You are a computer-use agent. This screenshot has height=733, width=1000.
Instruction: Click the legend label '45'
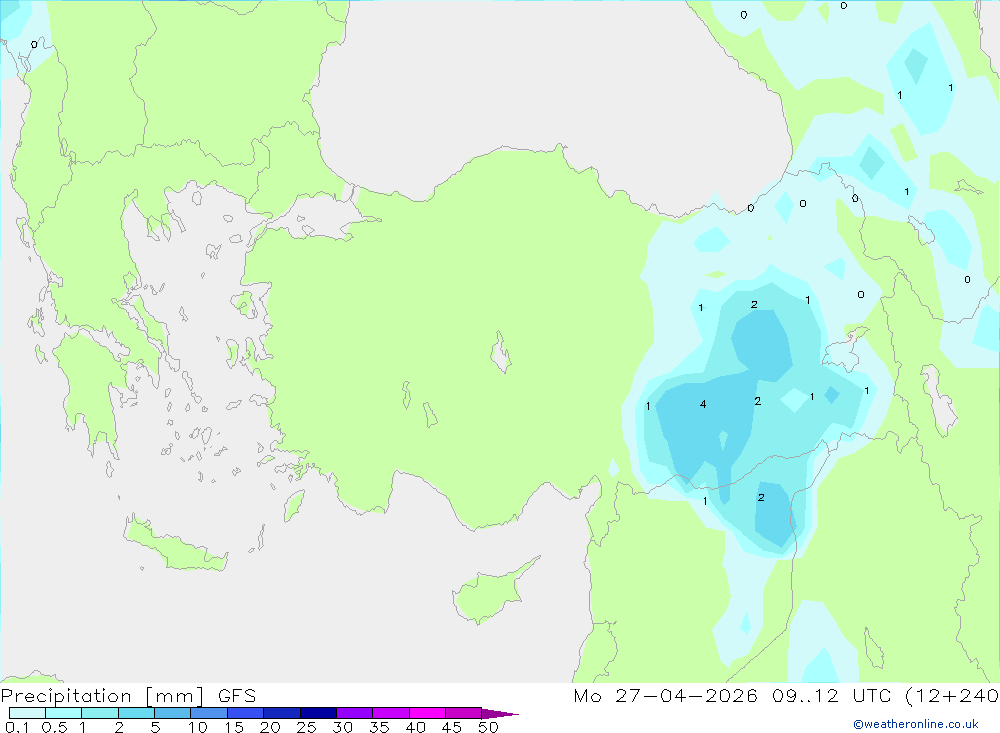[x=452, y=727]
